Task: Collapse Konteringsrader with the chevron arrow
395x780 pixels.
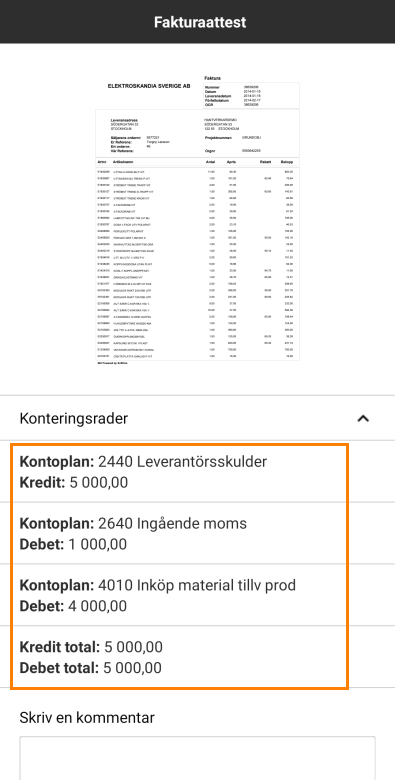Action: coord(363,419)
